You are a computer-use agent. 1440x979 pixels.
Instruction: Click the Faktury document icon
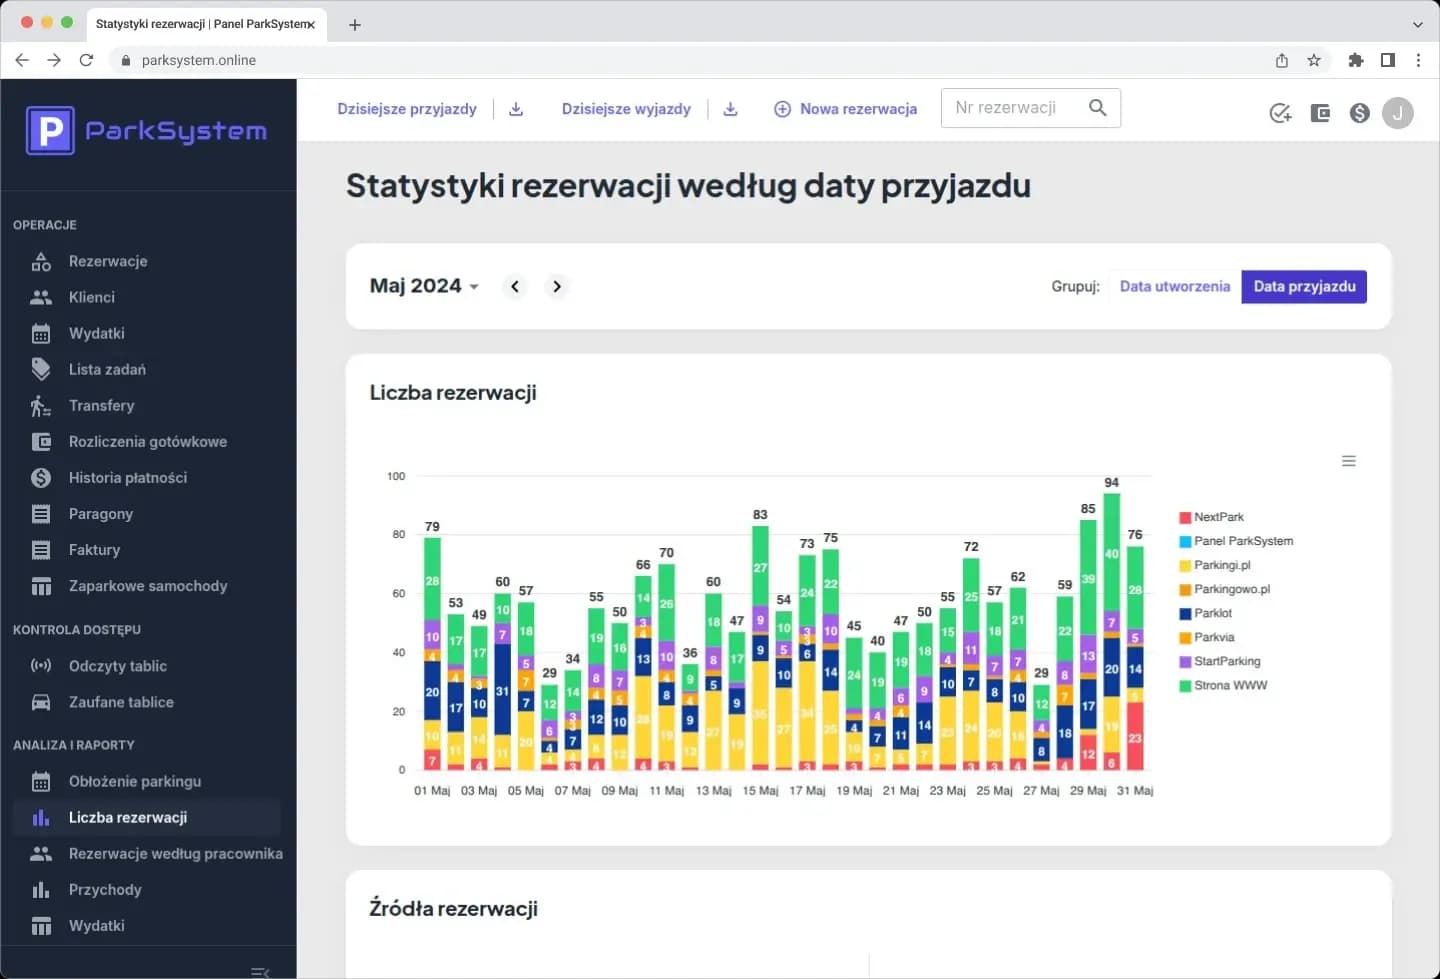point(41,550)
